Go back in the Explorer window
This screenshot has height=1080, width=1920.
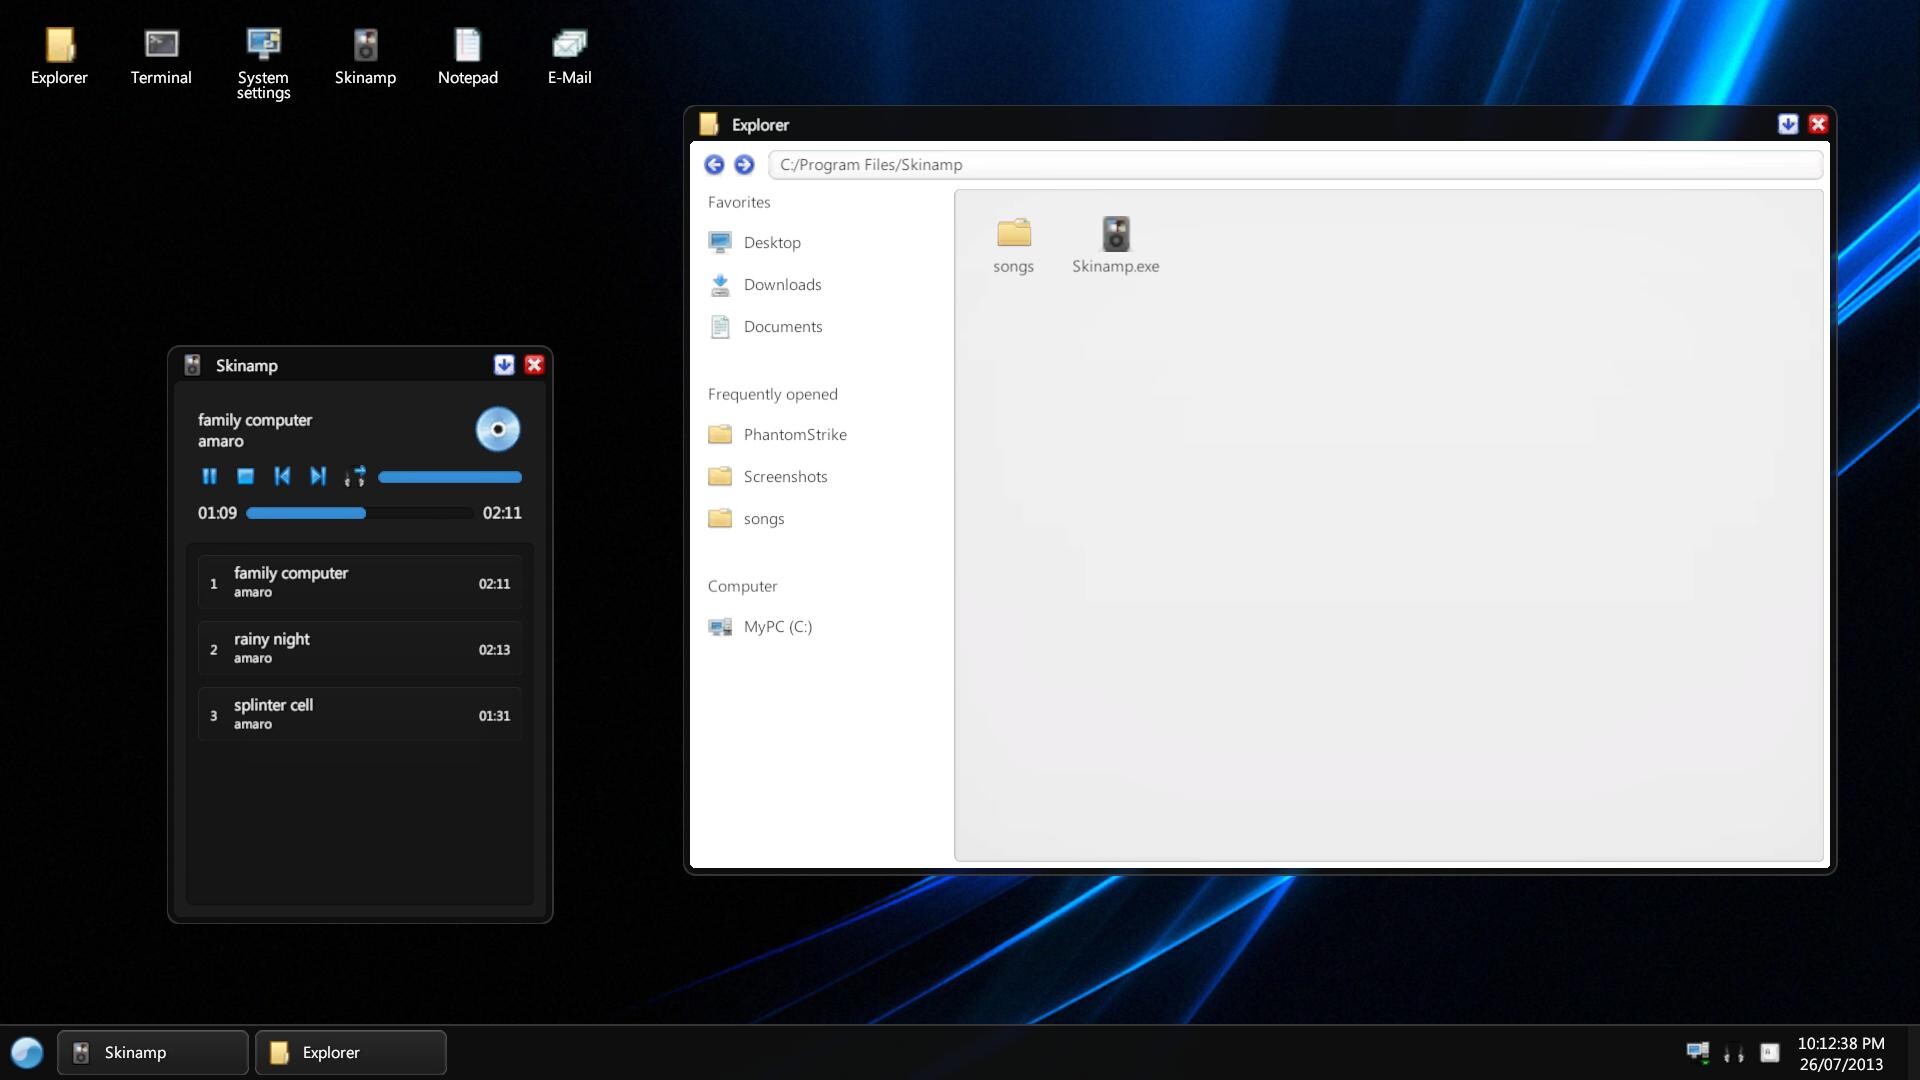click(x=714, y=164)
